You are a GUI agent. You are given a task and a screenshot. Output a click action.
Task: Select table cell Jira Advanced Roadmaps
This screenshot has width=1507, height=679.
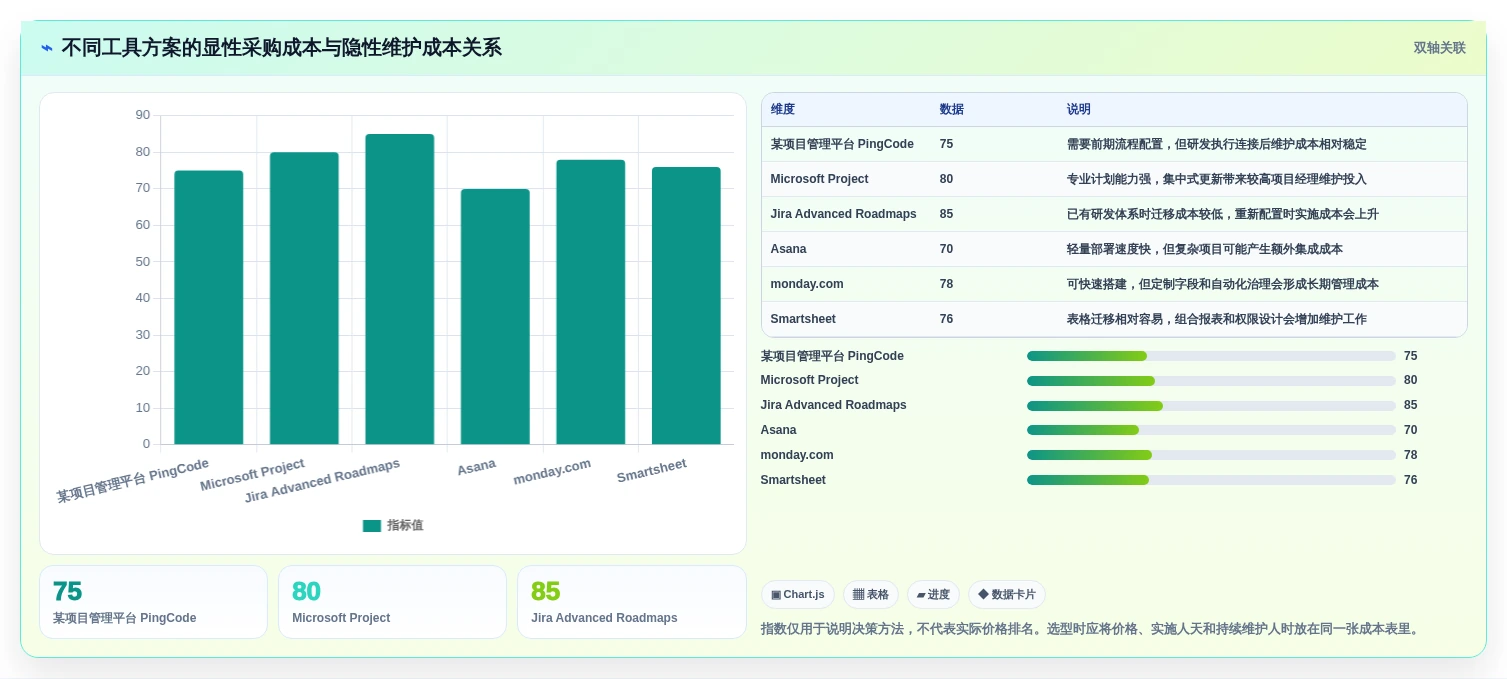click(x=844, y=214)
